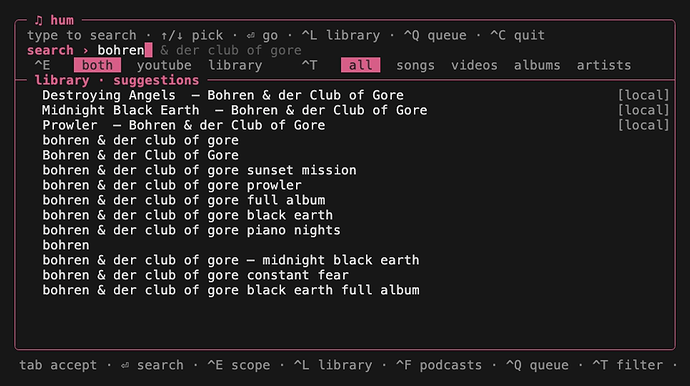Screen dimensions: 690x386
Task: Click the ^E shortcut label before scope options
Action: click(42, 65)
